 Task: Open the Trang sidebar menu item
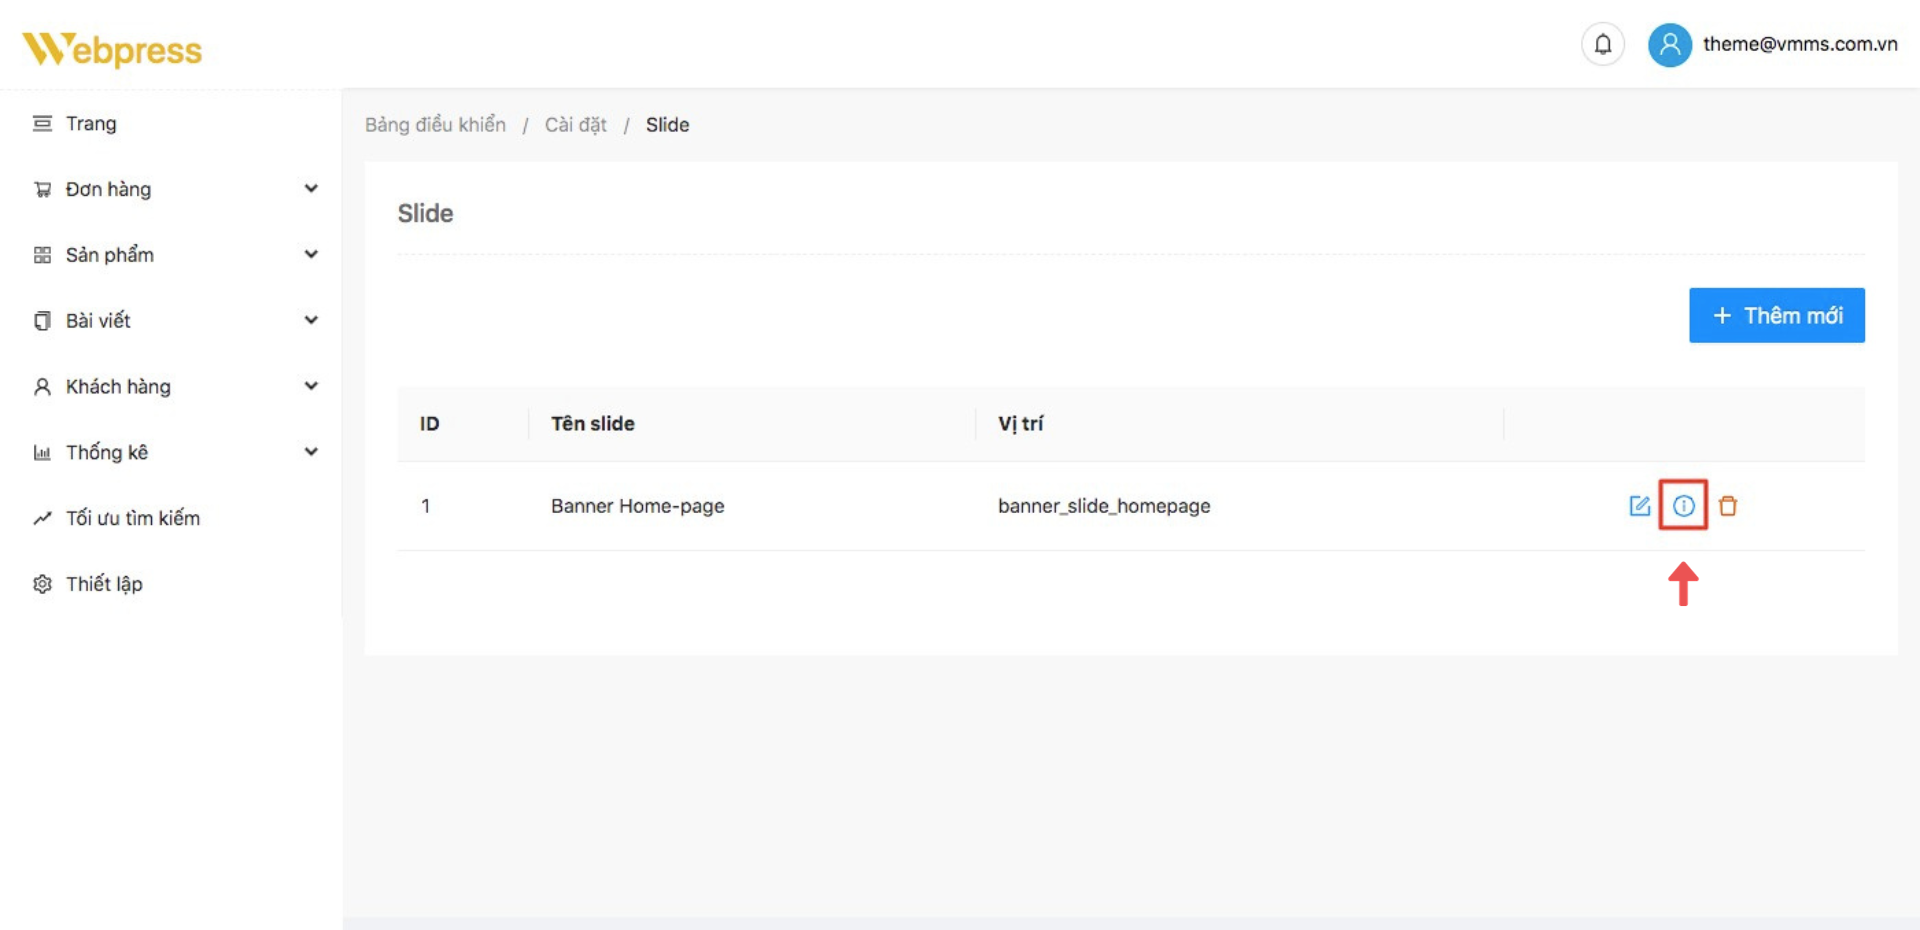tap(91, 124)
